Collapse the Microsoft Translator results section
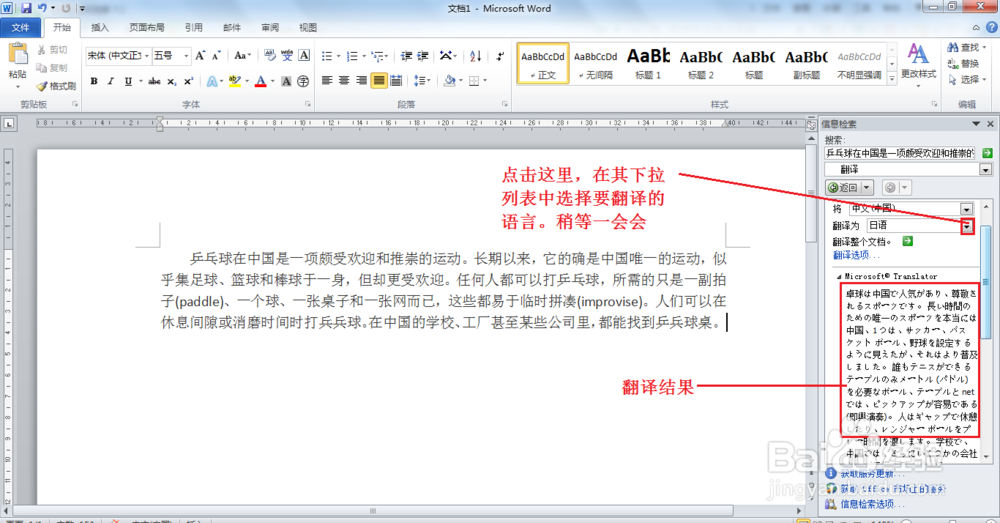The width and height of the screenshot is (1000, 523). pyautogui.click(x=839, y=277)
